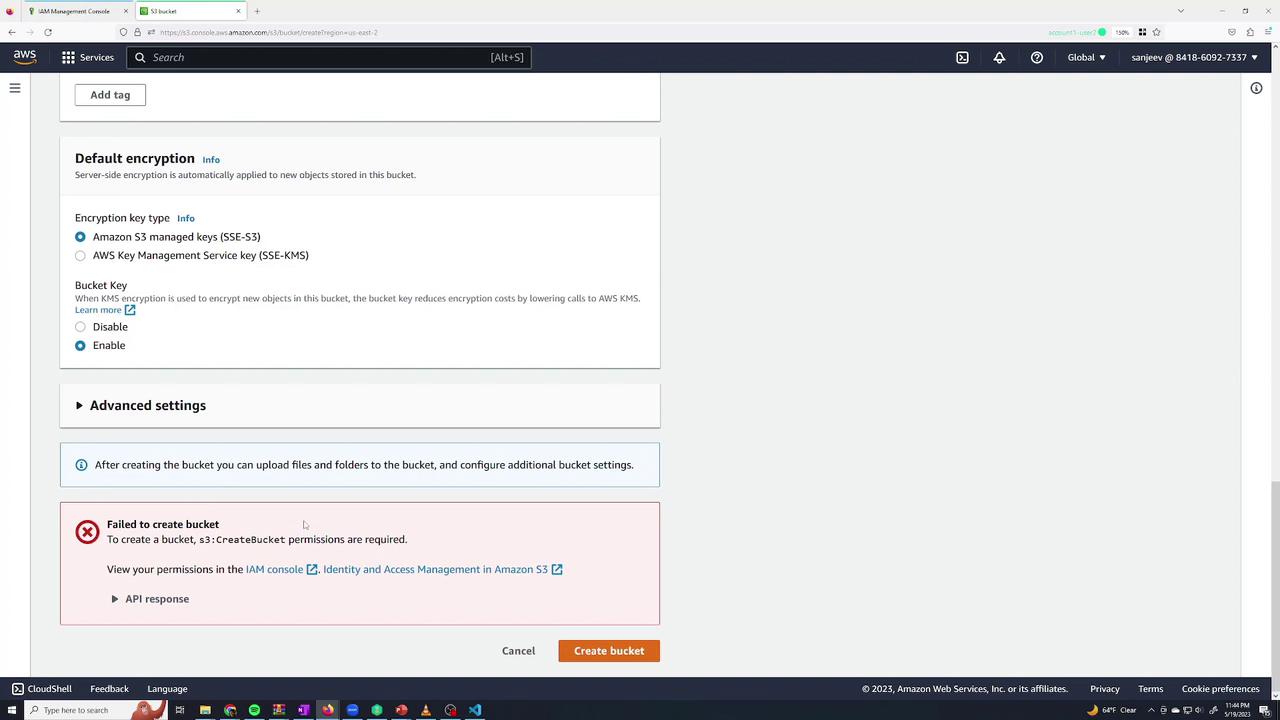Open the Firefox application menu
Viewport: 1280px width, 720px height.
click(x=1268, y=32)
